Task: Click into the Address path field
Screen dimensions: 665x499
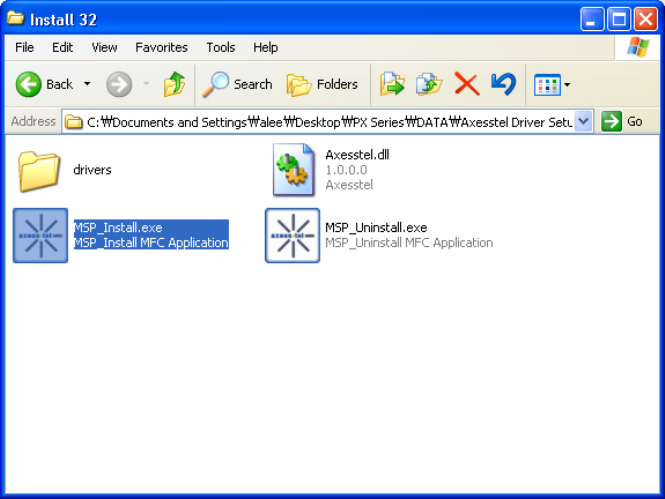Action: pyautogui.click(x=329, y=123)
